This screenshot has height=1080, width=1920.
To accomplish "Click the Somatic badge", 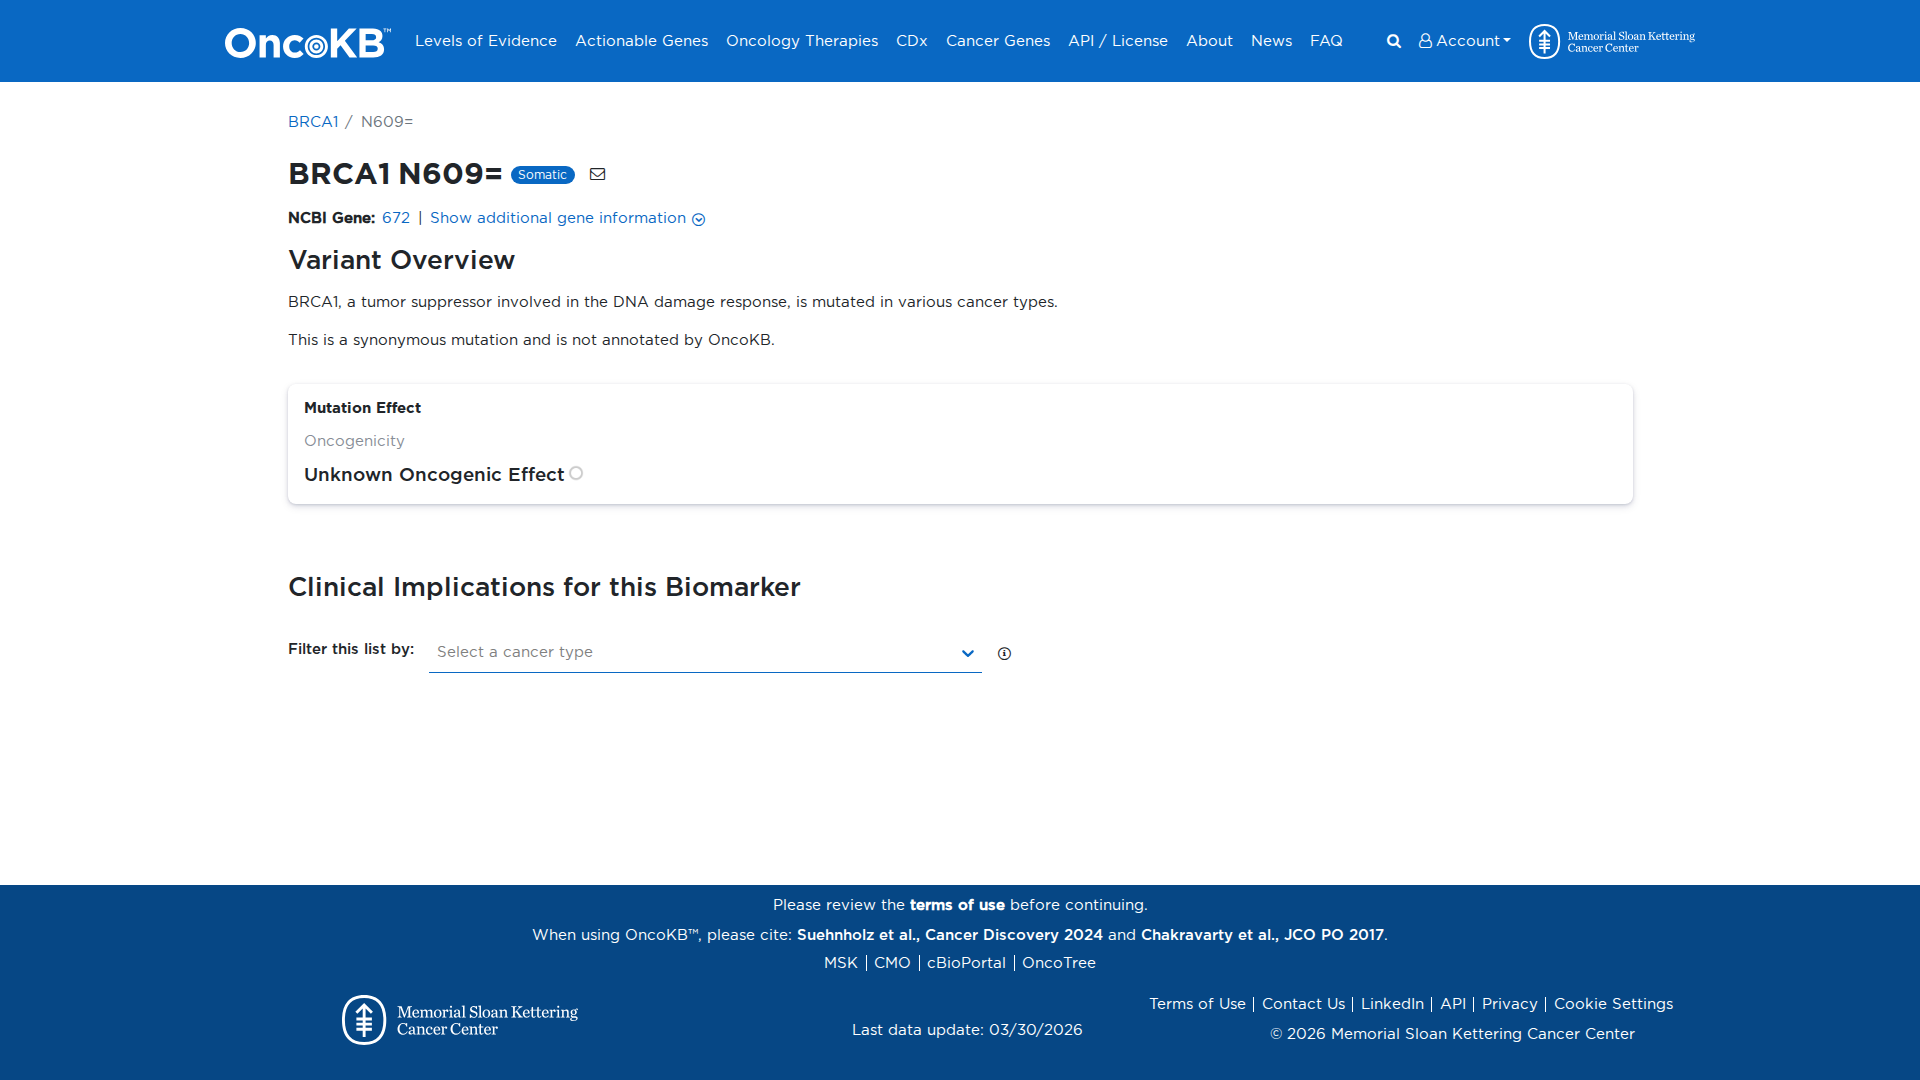I will click(x=542, y=174).
